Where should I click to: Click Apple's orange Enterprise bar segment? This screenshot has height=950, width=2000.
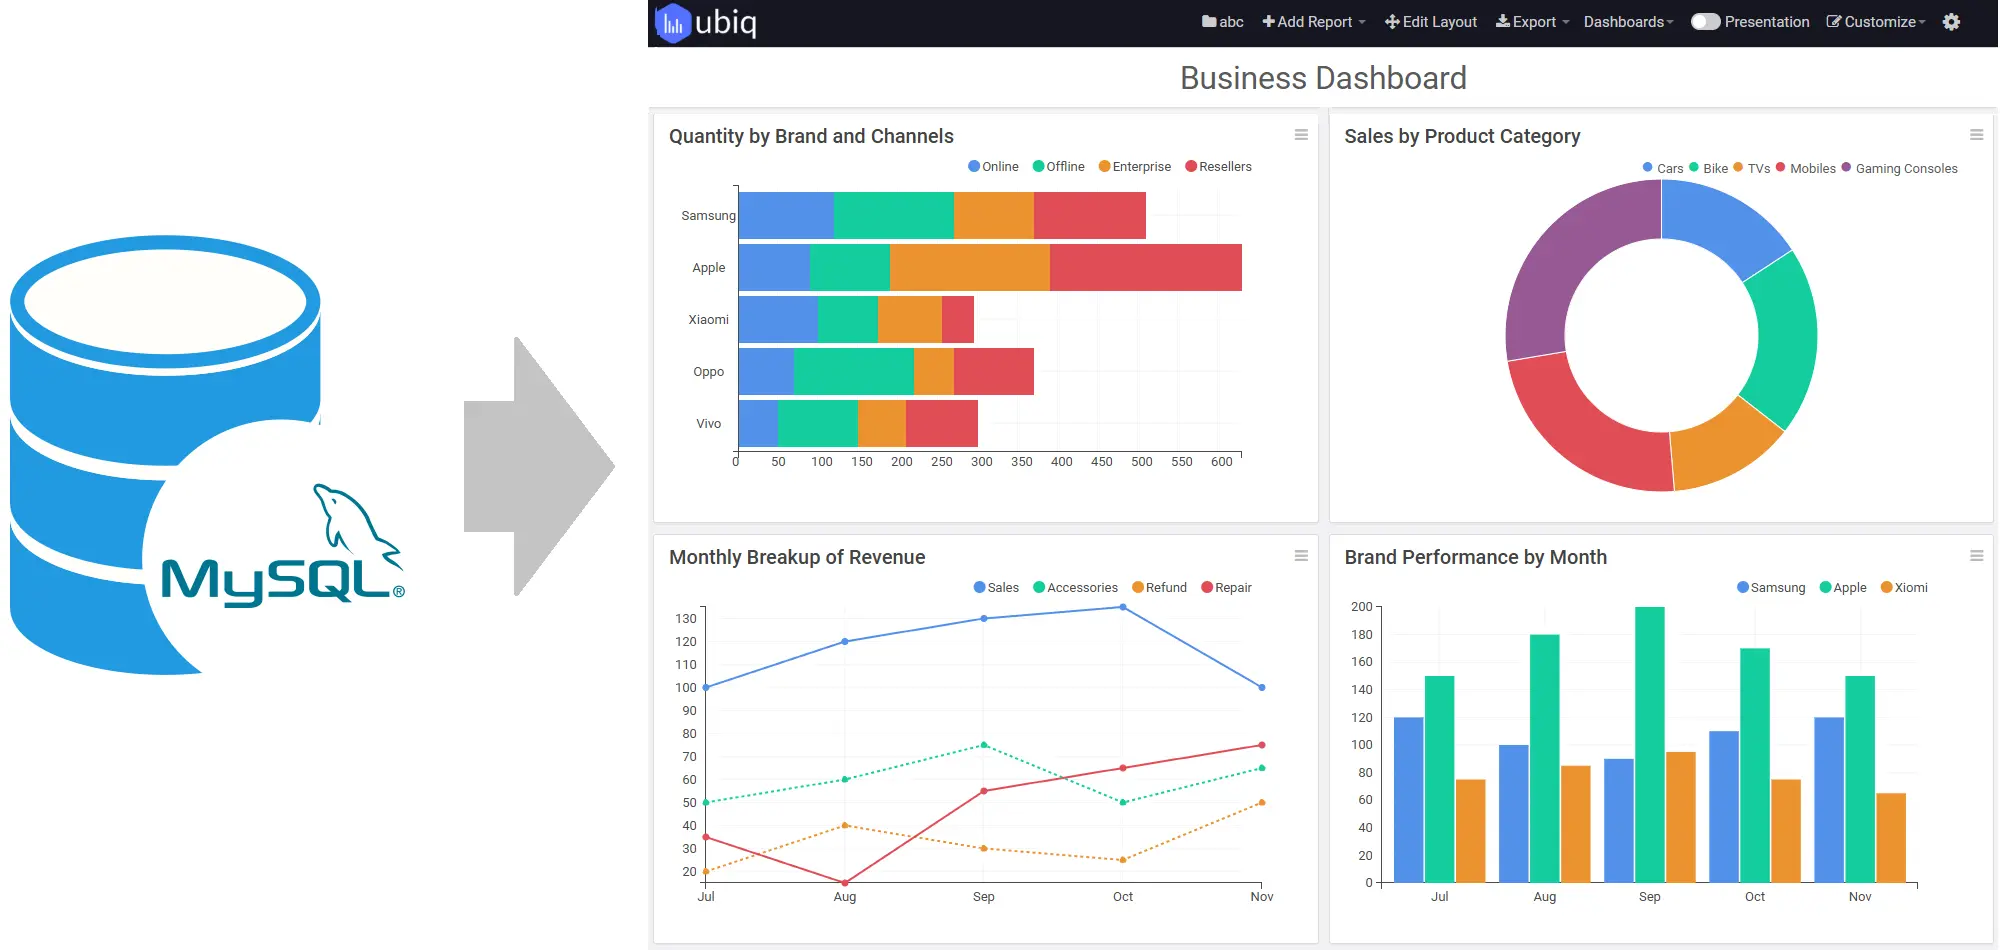(970, 267)
